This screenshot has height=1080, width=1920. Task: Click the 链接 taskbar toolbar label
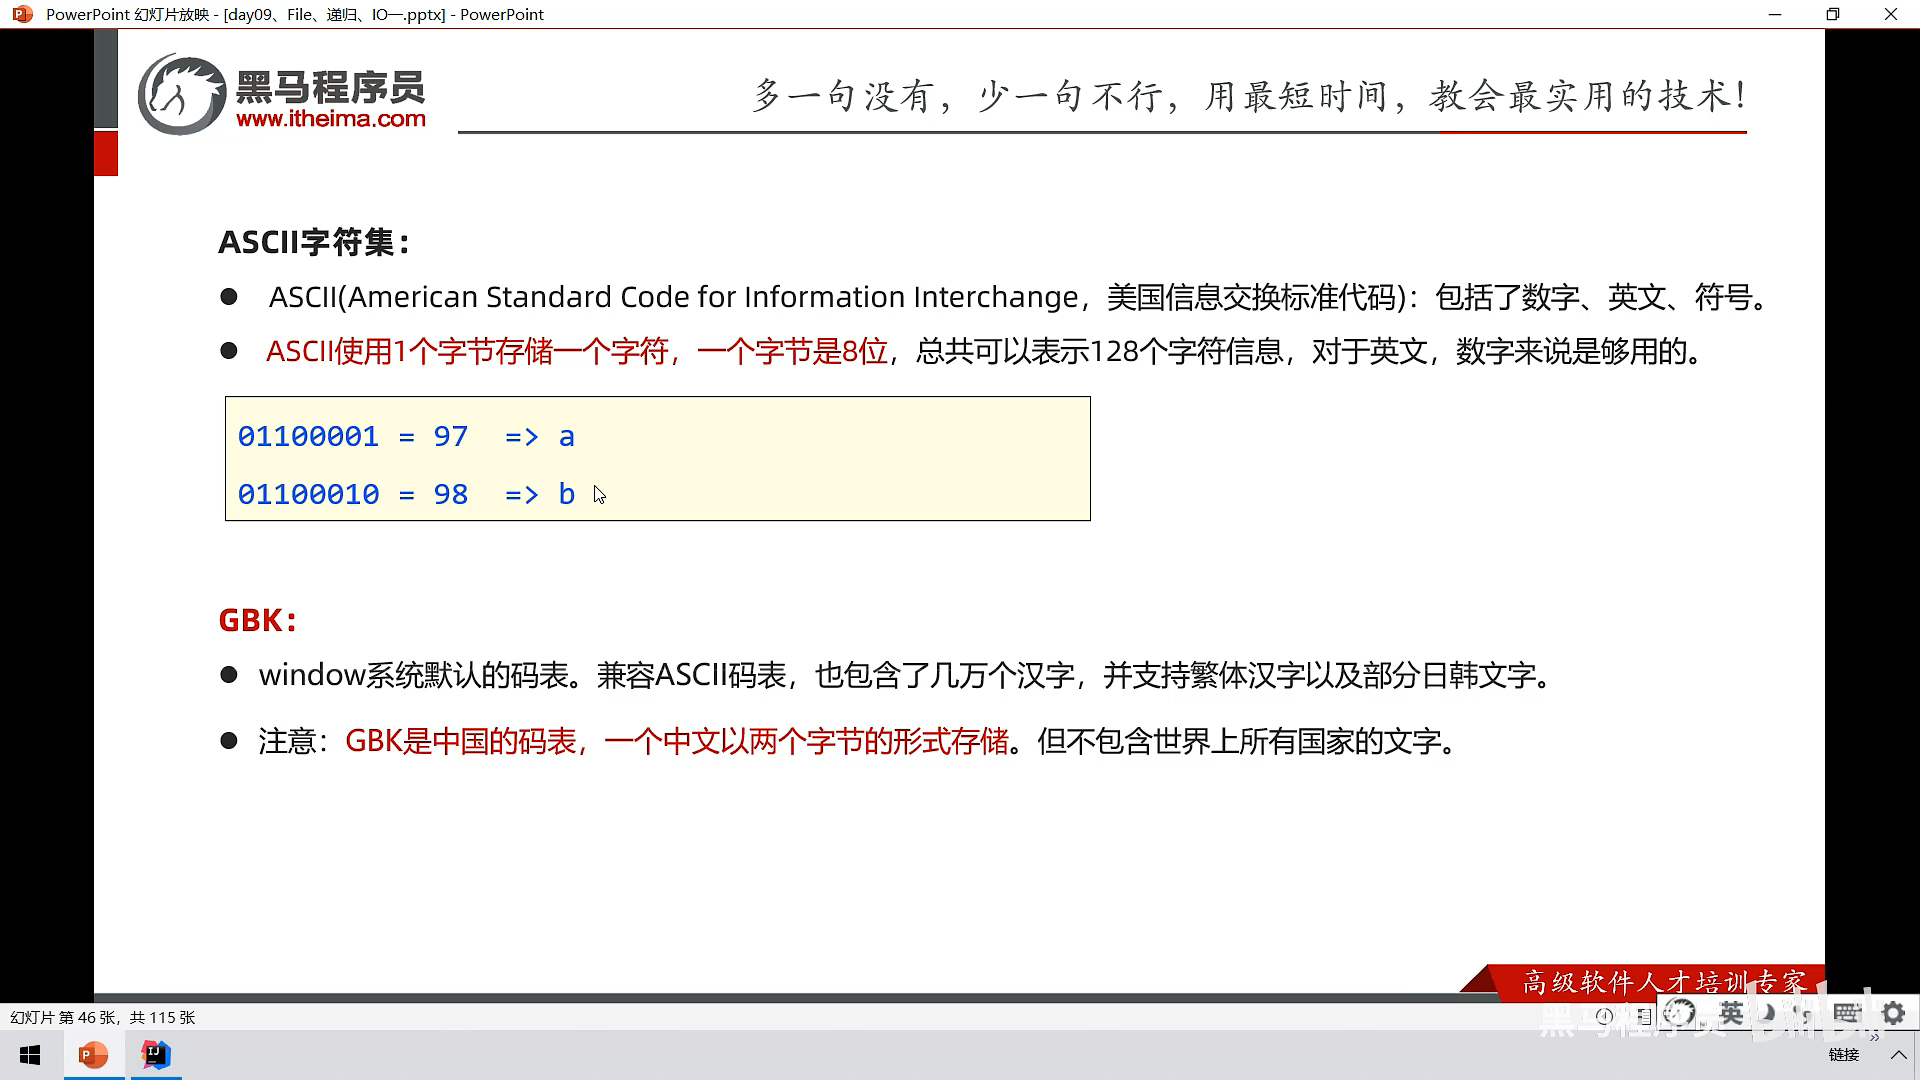point(1844,1055)
